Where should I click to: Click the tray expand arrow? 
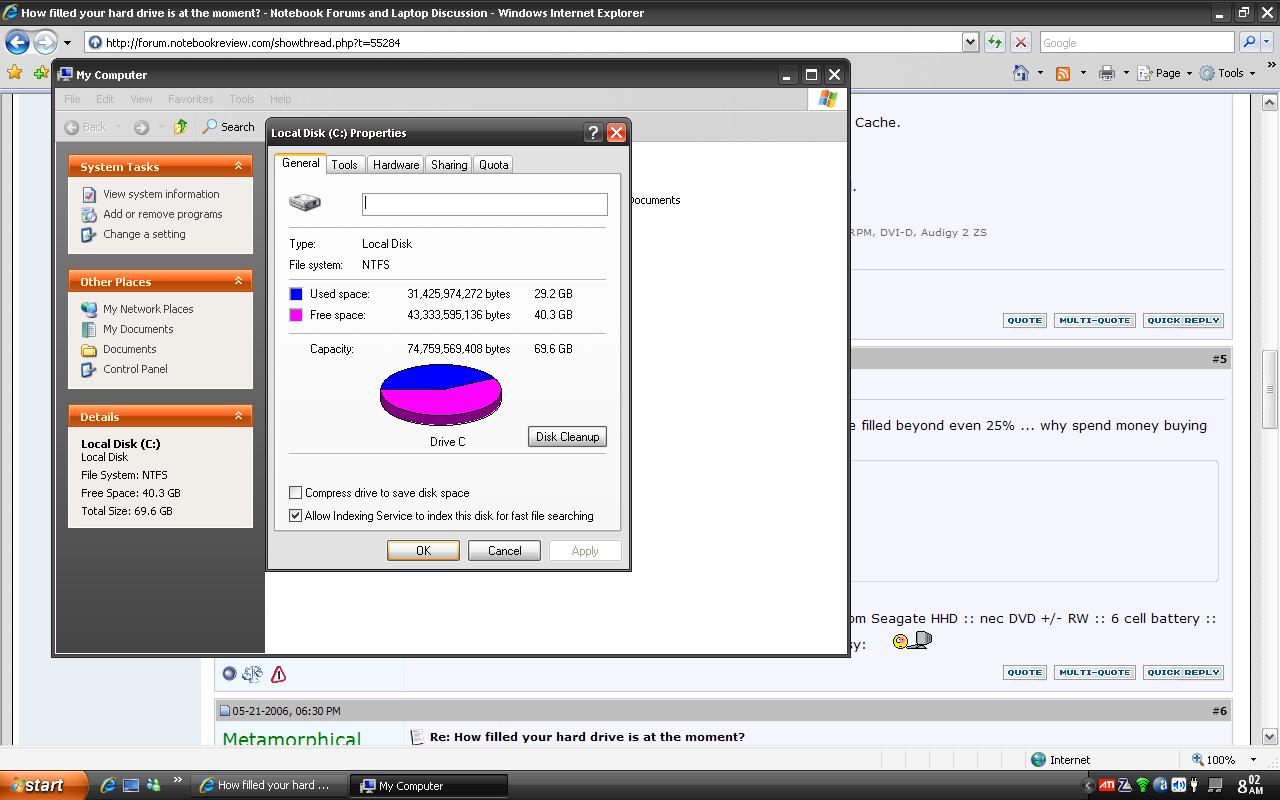(x=1088, y=785)
